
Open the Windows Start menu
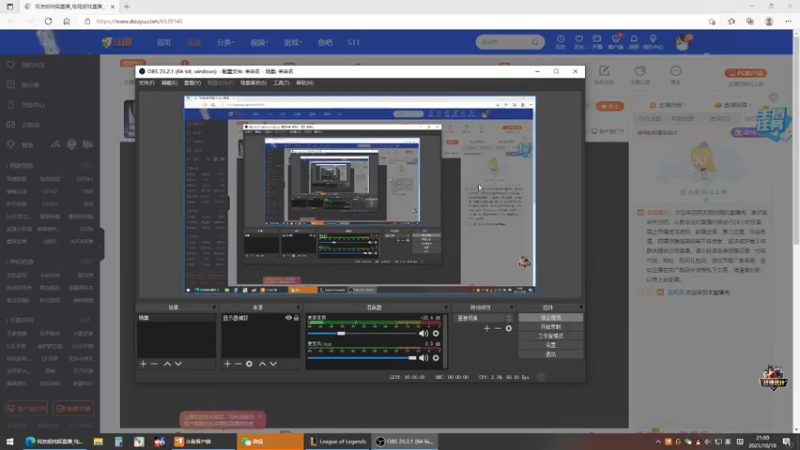click(x=9, y=441)
